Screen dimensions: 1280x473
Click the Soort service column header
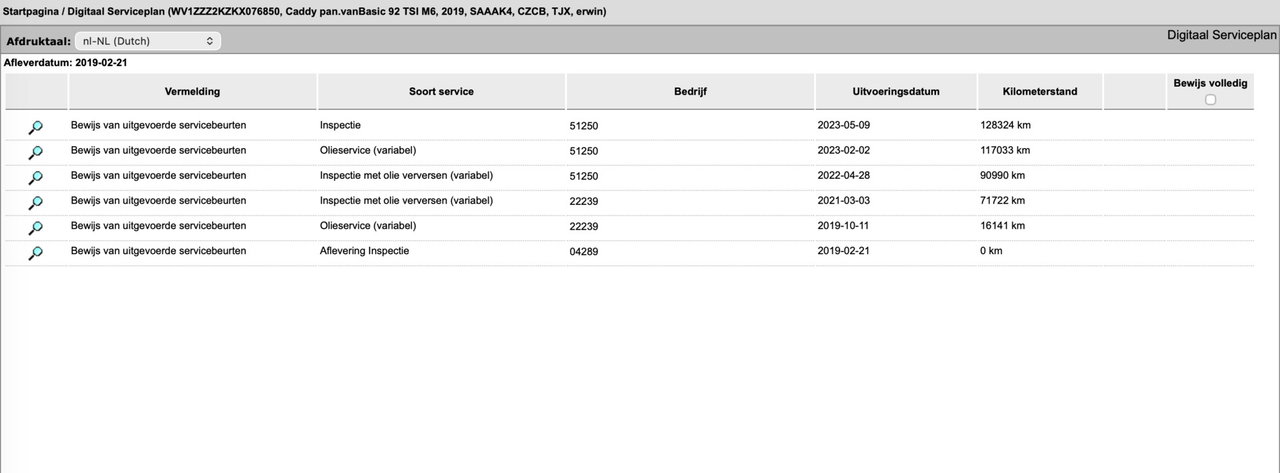coord(441,92)
